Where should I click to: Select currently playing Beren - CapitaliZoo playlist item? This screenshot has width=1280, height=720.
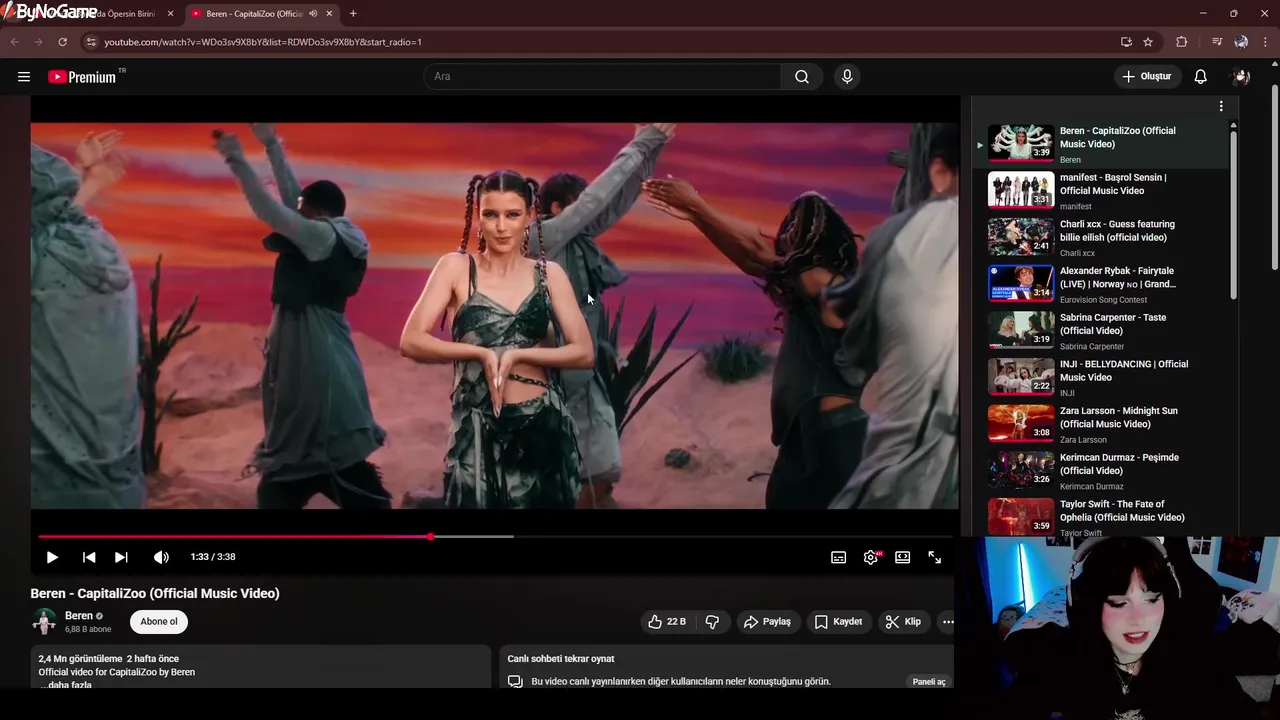pyautogui.click(x=1103, y=144)
